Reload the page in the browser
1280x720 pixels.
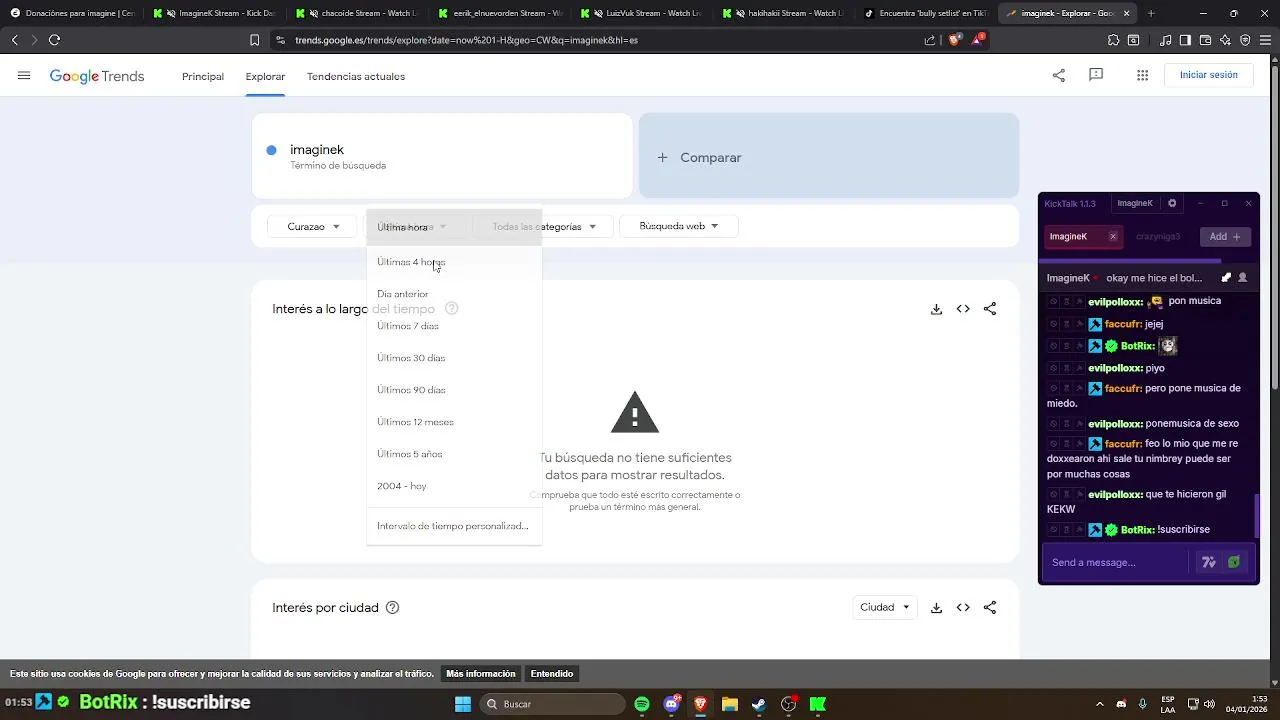click(54, 40)
